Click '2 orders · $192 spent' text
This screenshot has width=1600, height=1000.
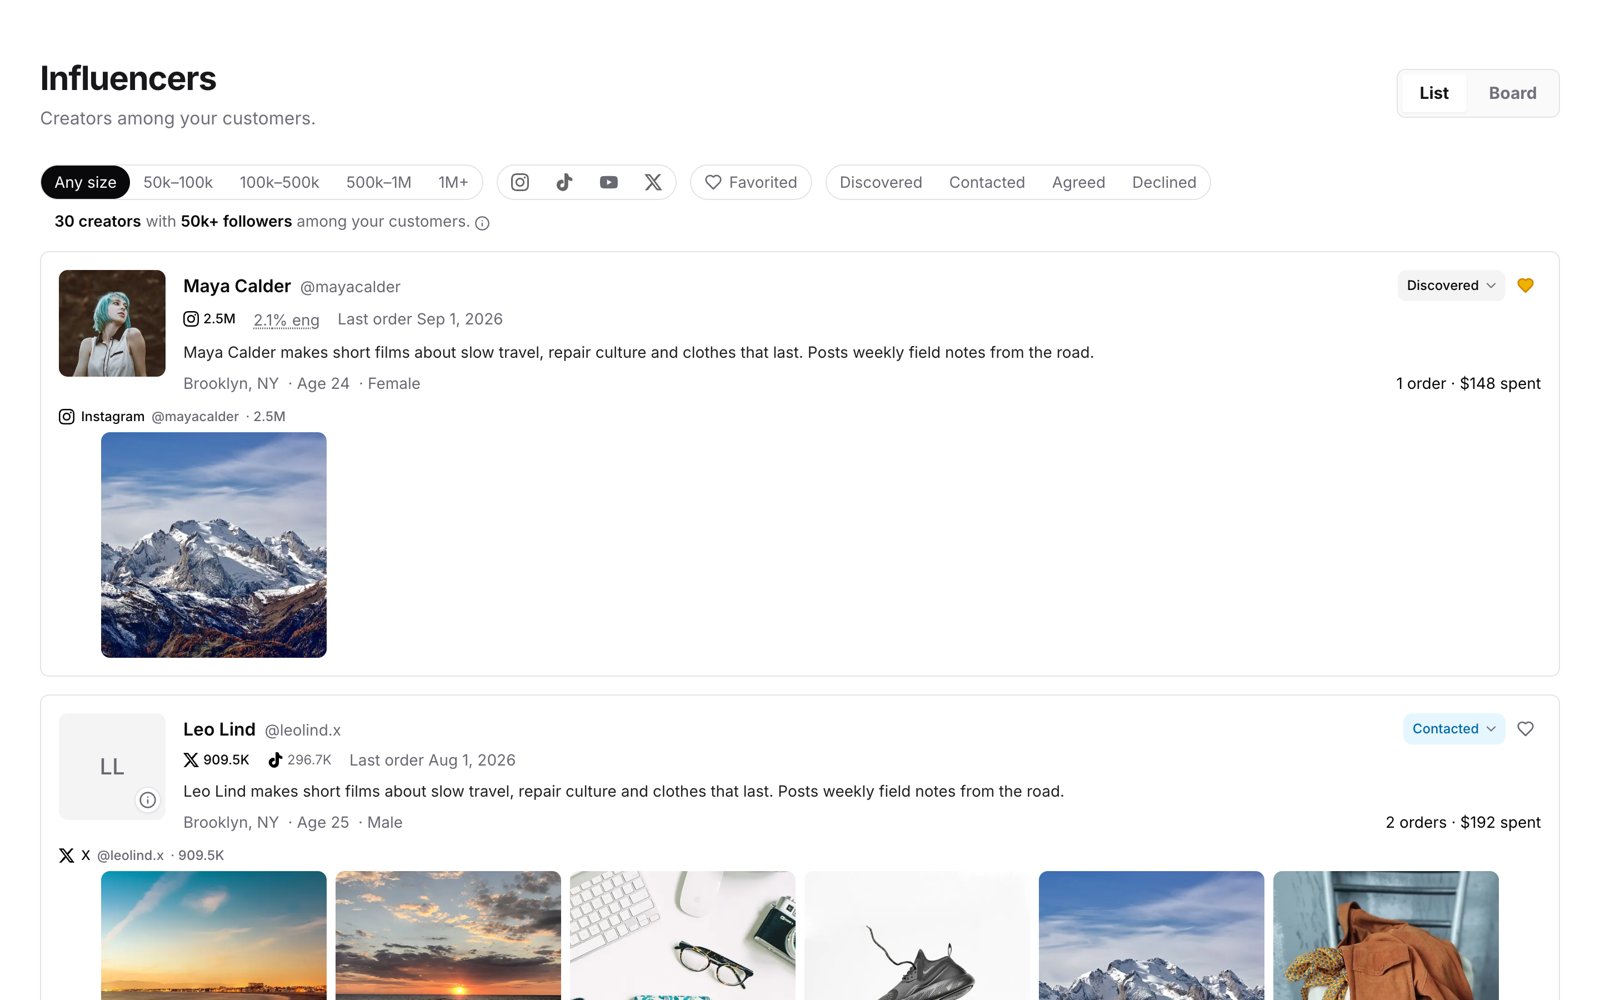tap(1463, 822)
